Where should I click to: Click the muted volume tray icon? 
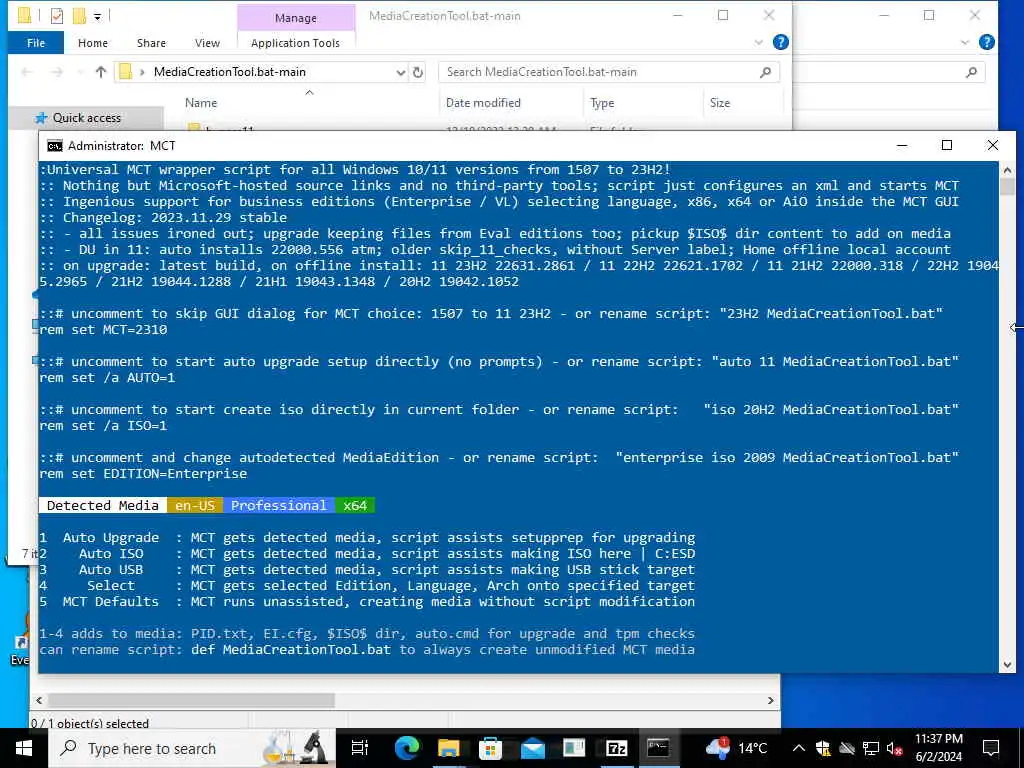(x=894, y=748)
